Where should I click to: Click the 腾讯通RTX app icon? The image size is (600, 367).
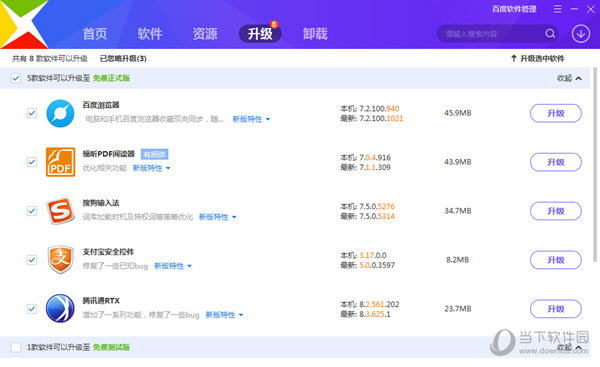click(x=60, y=308)
